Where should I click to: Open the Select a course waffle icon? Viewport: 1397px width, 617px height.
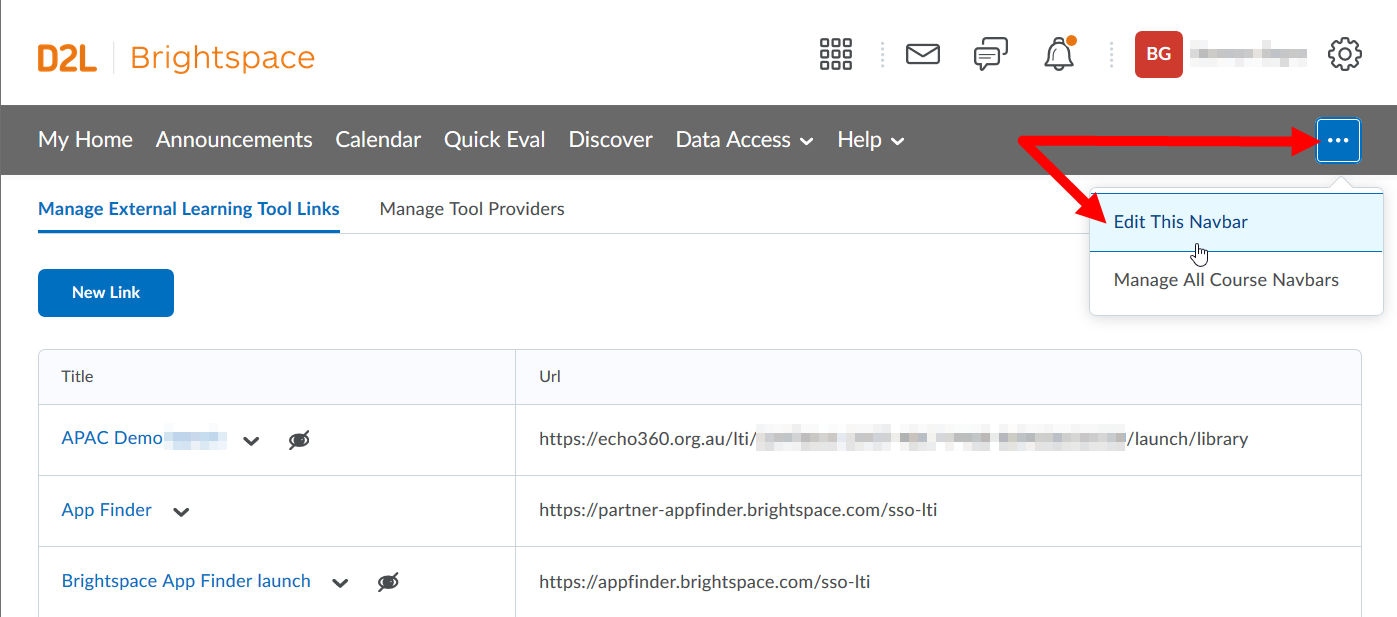(x=835, y=54)
